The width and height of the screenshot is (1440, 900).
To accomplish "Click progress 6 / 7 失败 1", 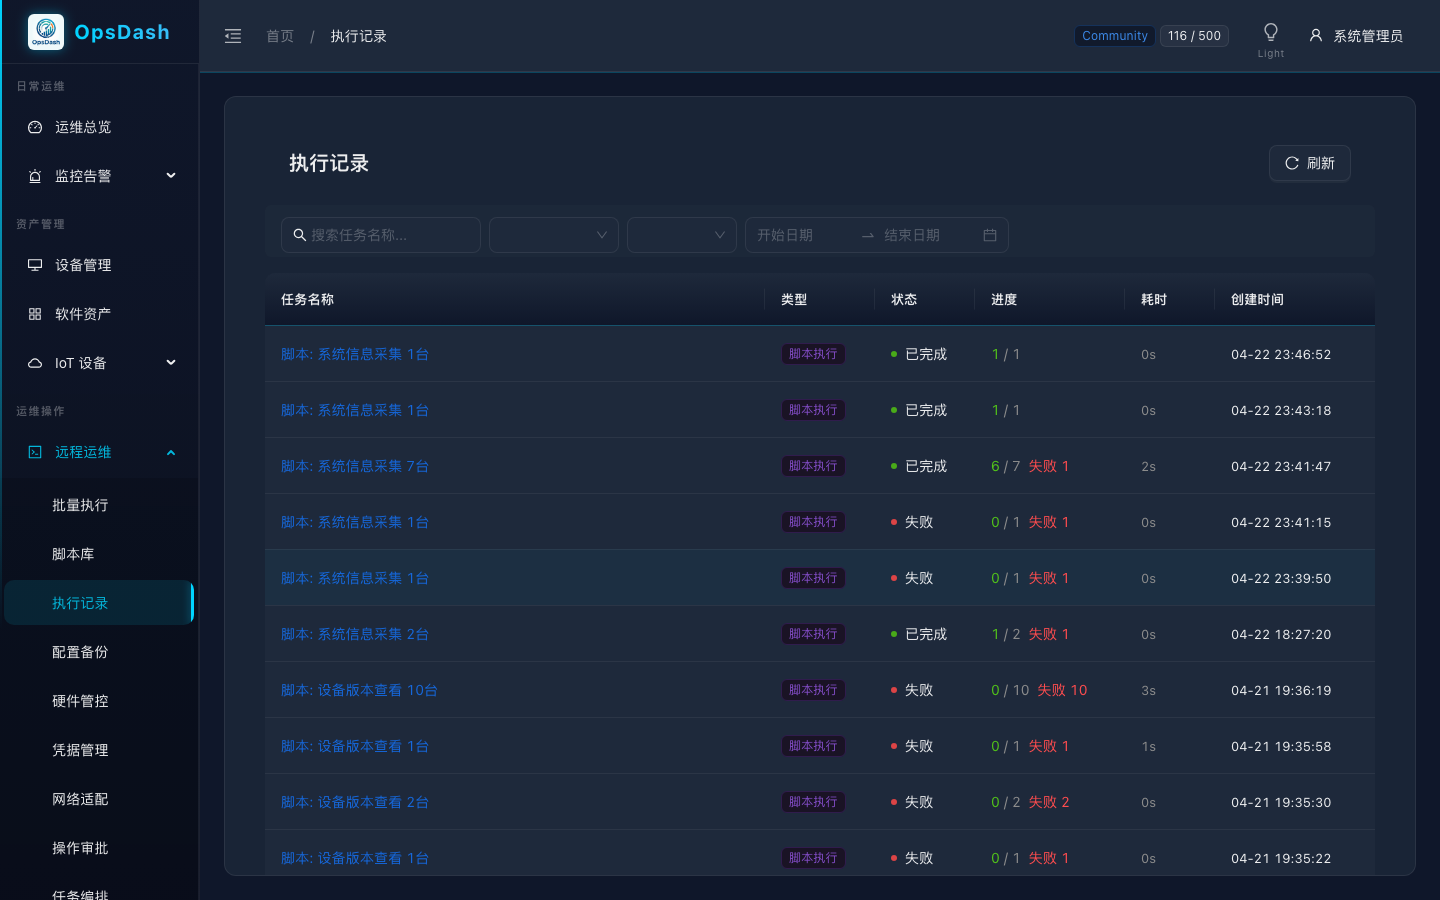I will coord(1030,466).
